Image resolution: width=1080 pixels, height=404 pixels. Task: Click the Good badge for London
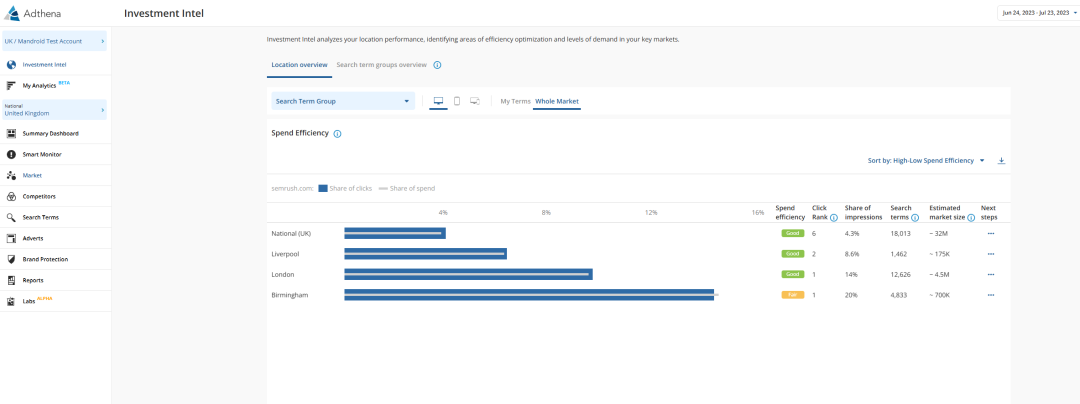(x=793, y=275)
